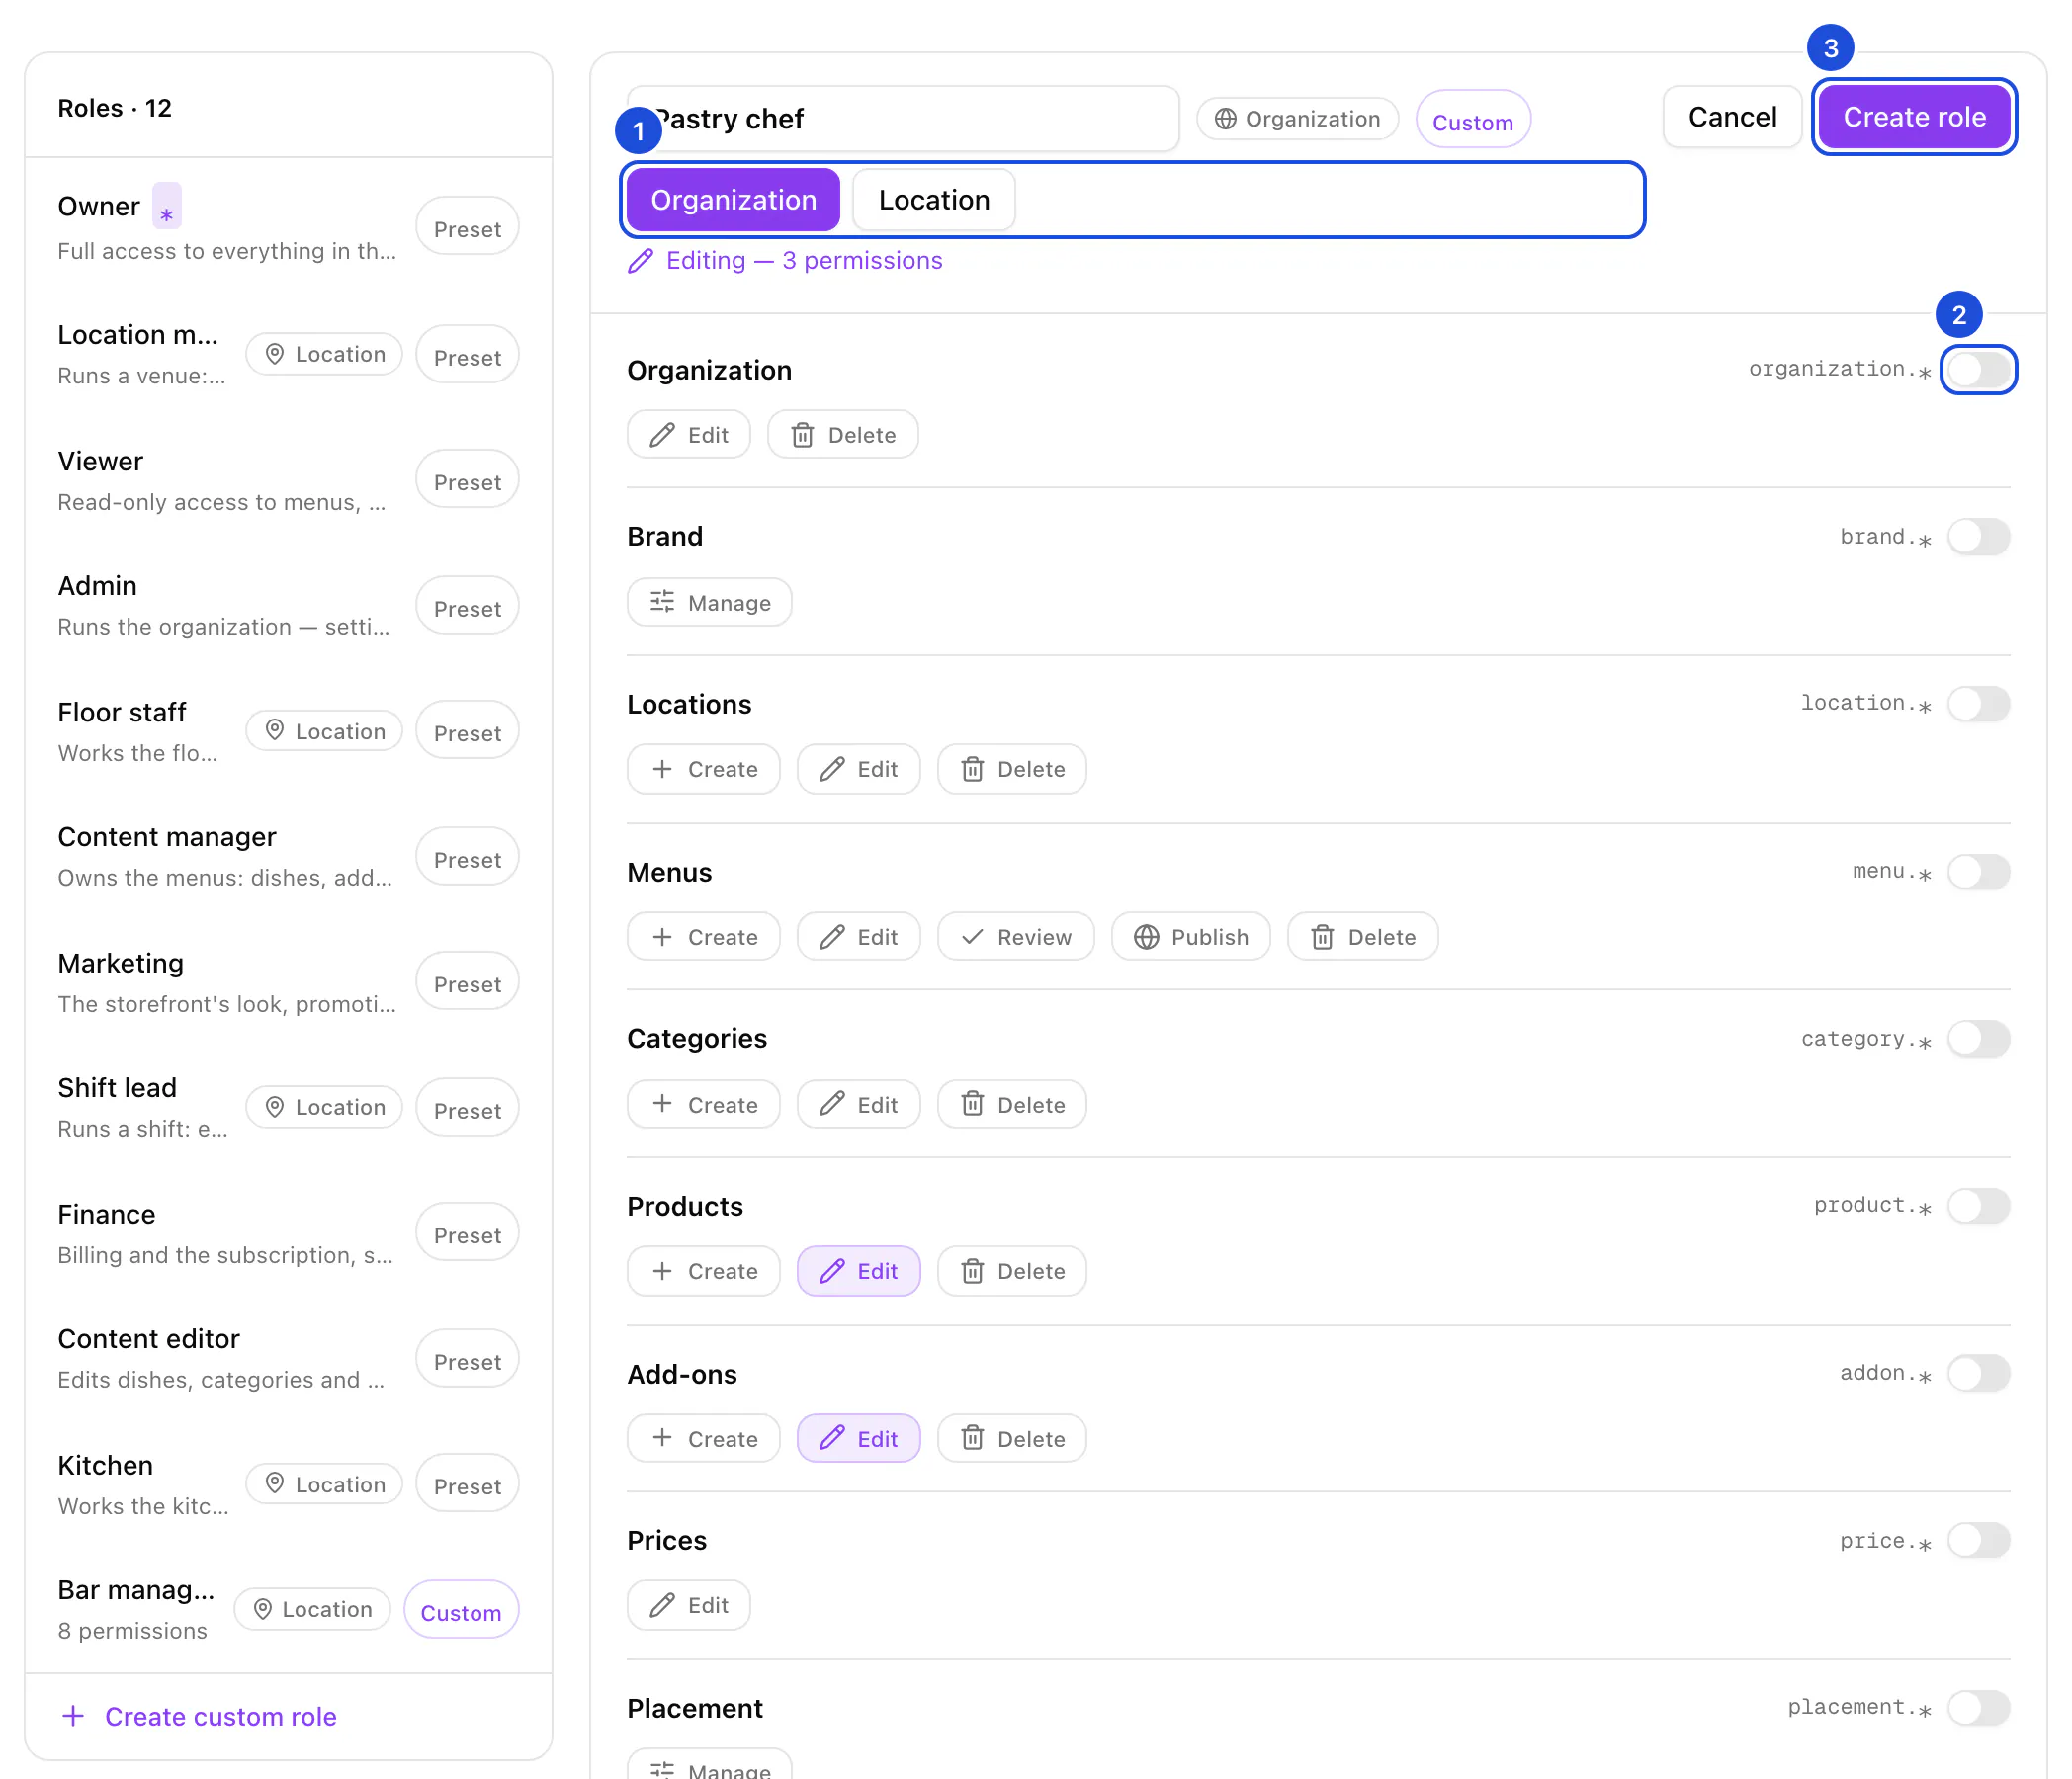The width and height of the screenshot is (2072, 1779).
Task: Open the Kitchen role entry
Action: coord(288,1485)
